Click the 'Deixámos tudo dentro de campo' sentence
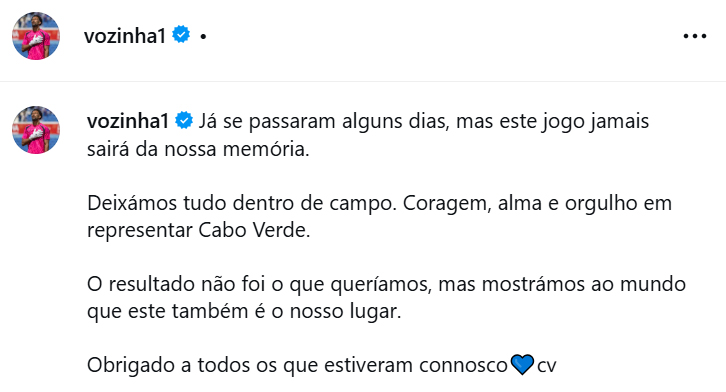 [242, 203]
